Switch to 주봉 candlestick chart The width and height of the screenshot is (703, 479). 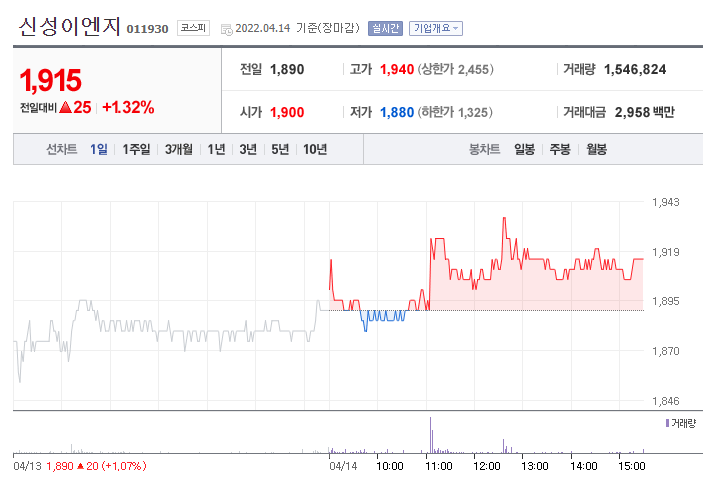(560, 149)
